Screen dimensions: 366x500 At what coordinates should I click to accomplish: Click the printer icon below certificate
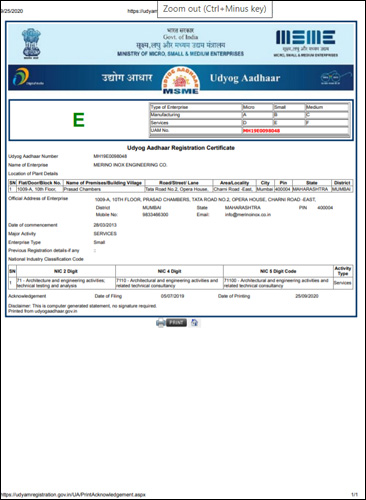pyautogui.click(x=161, y=323)
